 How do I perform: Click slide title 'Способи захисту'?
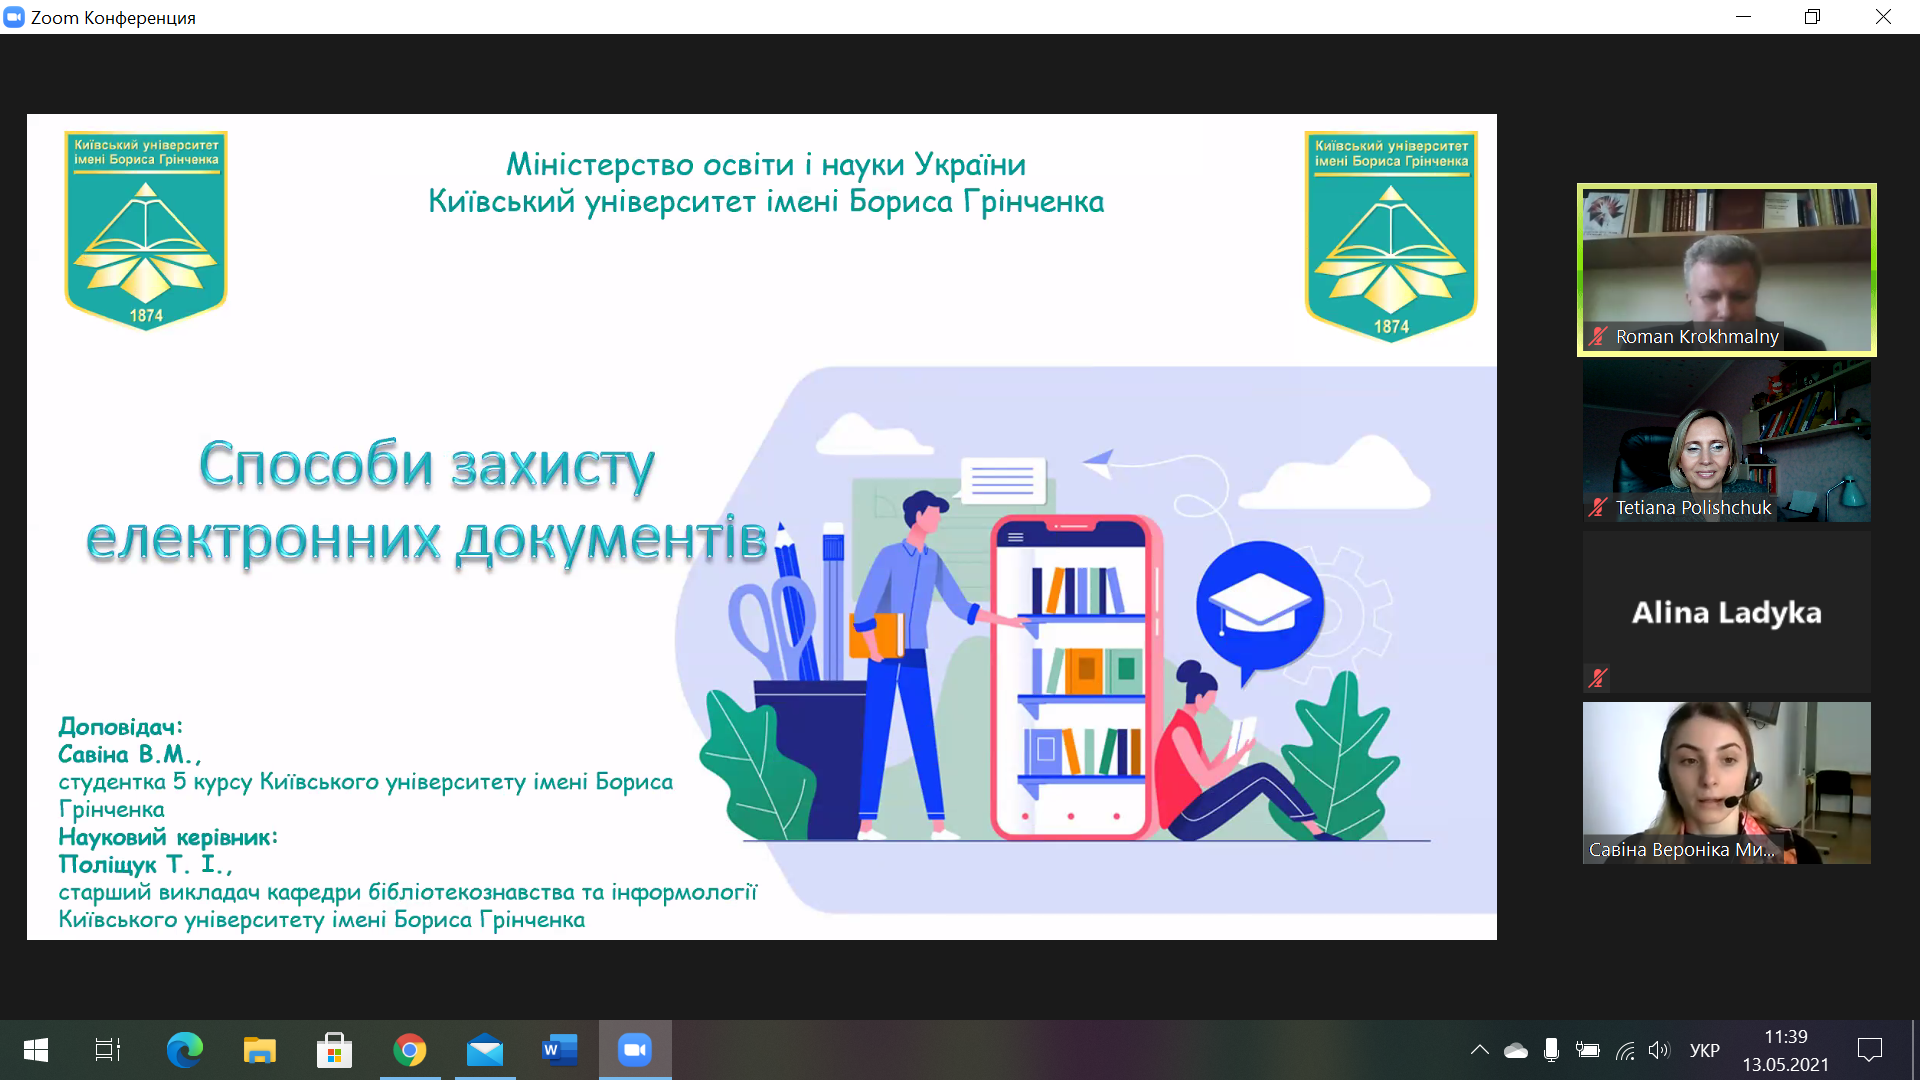(427, 466)
